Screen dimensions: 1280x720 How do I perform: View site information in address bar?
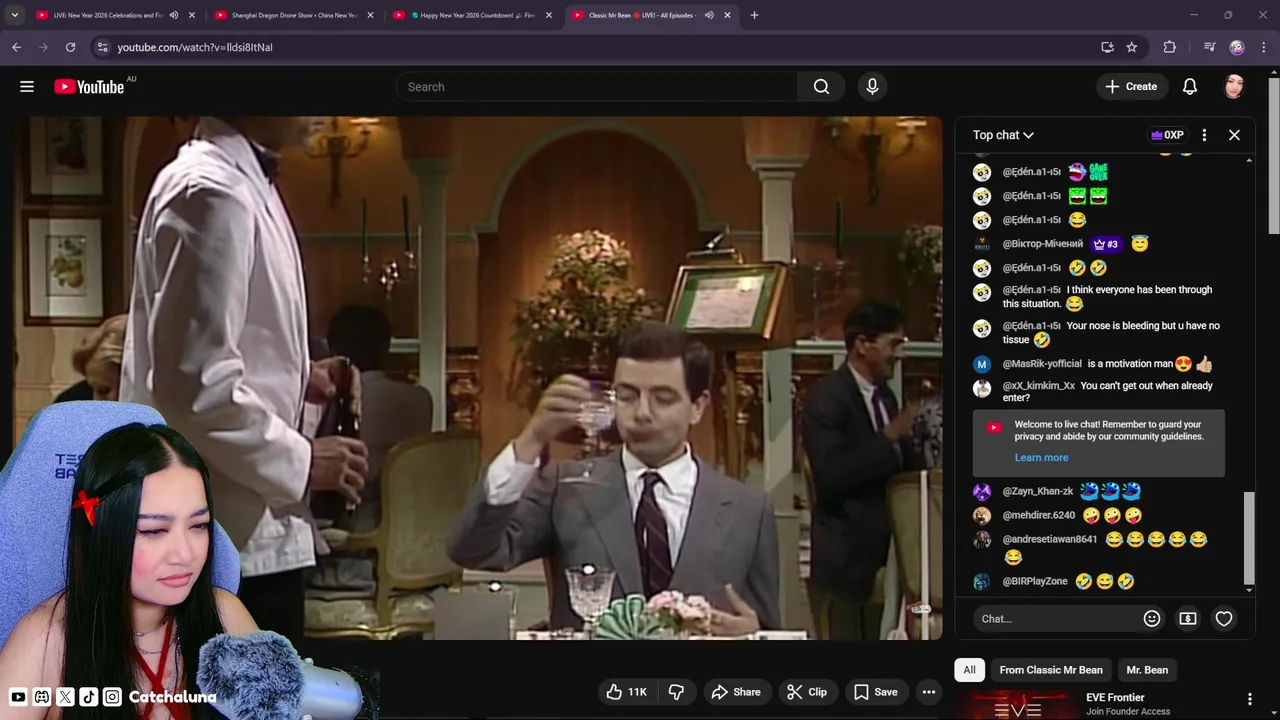(101, 47)
